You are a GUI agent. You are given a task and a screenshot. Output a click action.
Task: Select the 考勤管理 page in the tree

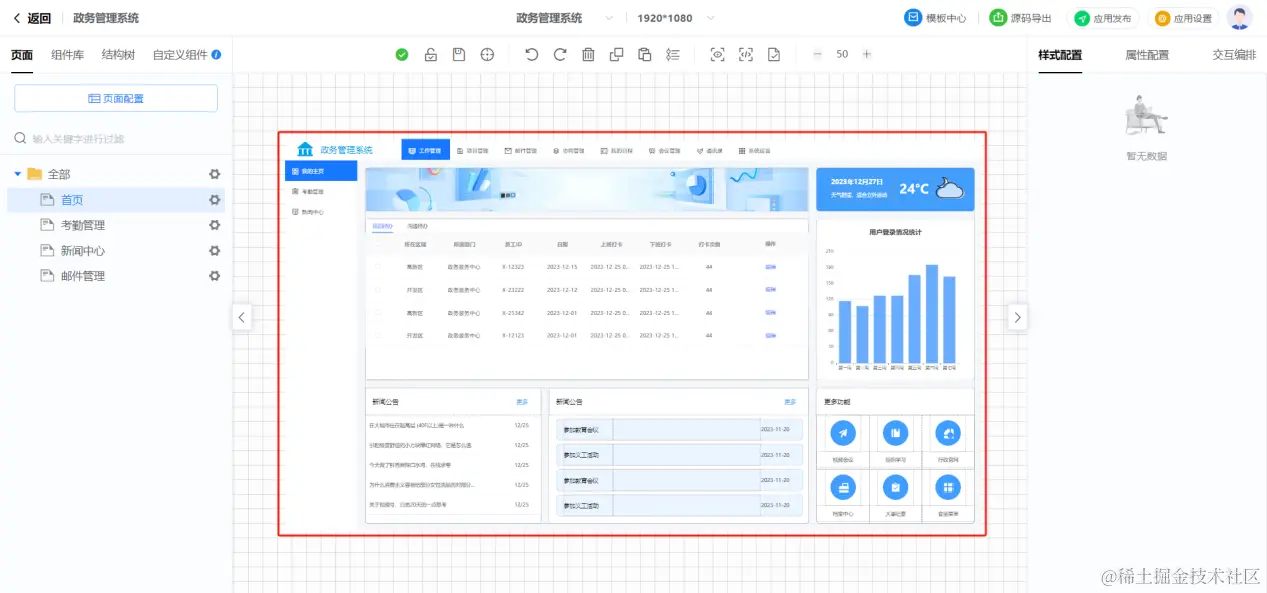pyautogui.click(x=83, y=225)
